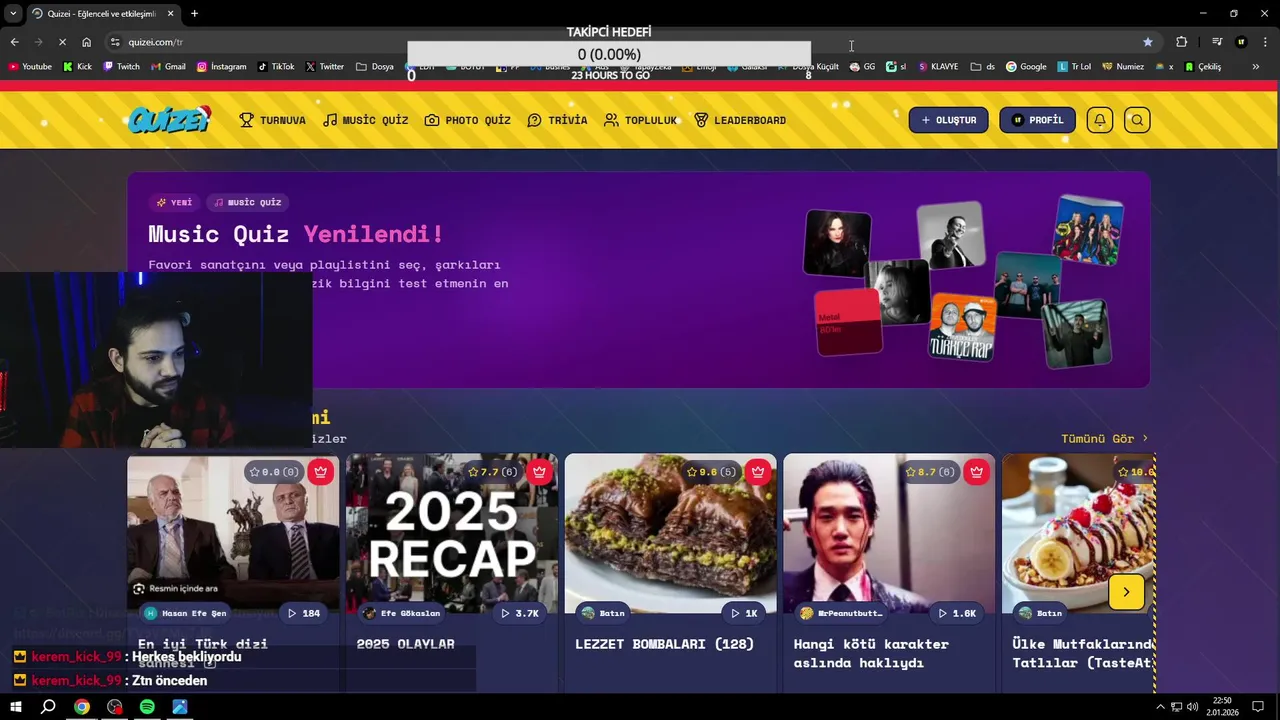Open author Efe Gökaslan profile
Screen dimensions: 1280x720
click(402, 613)
